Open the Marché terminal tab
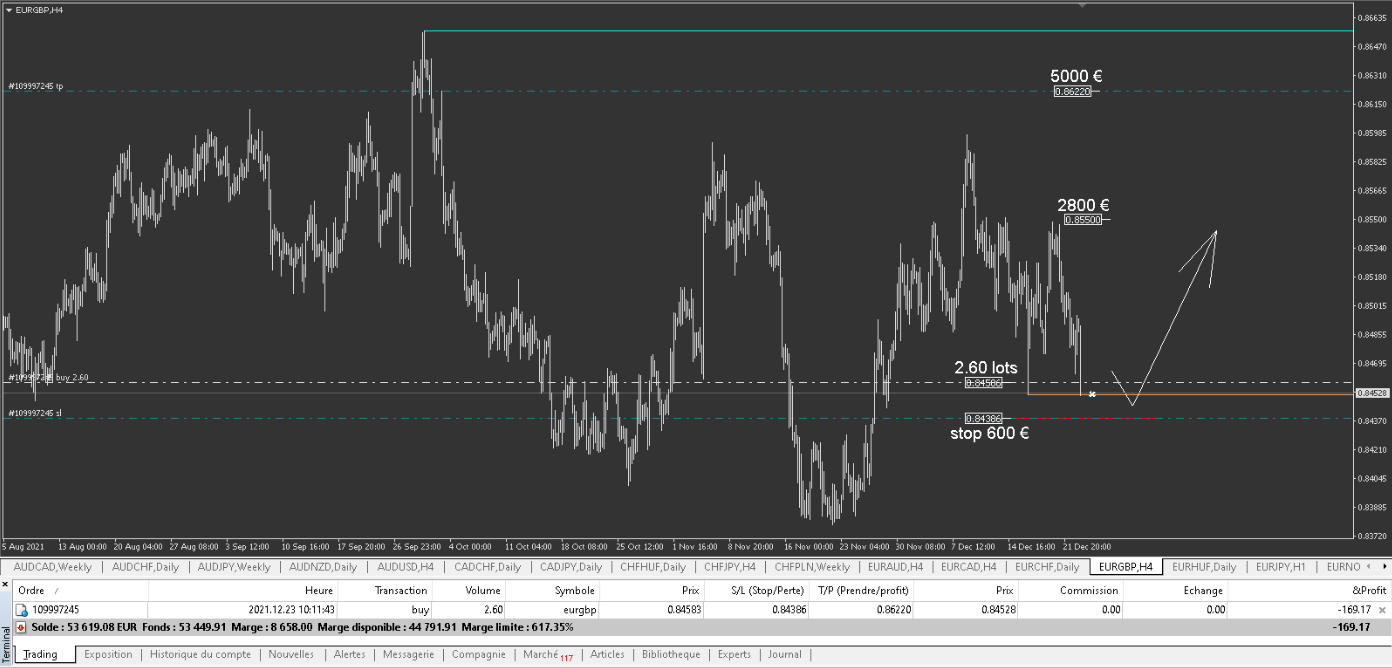Screen dimensions: 1392x668 pos(547,655)
